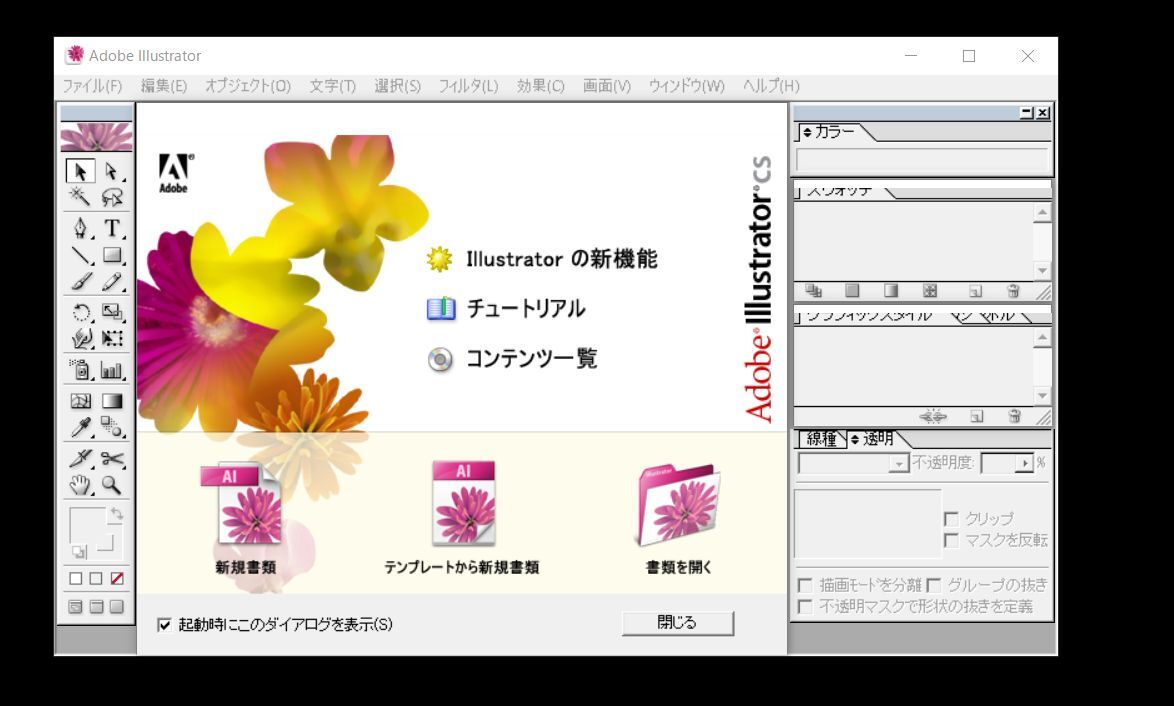Open the blending mode dropdown in Transparency panel

tap(898, 463)
